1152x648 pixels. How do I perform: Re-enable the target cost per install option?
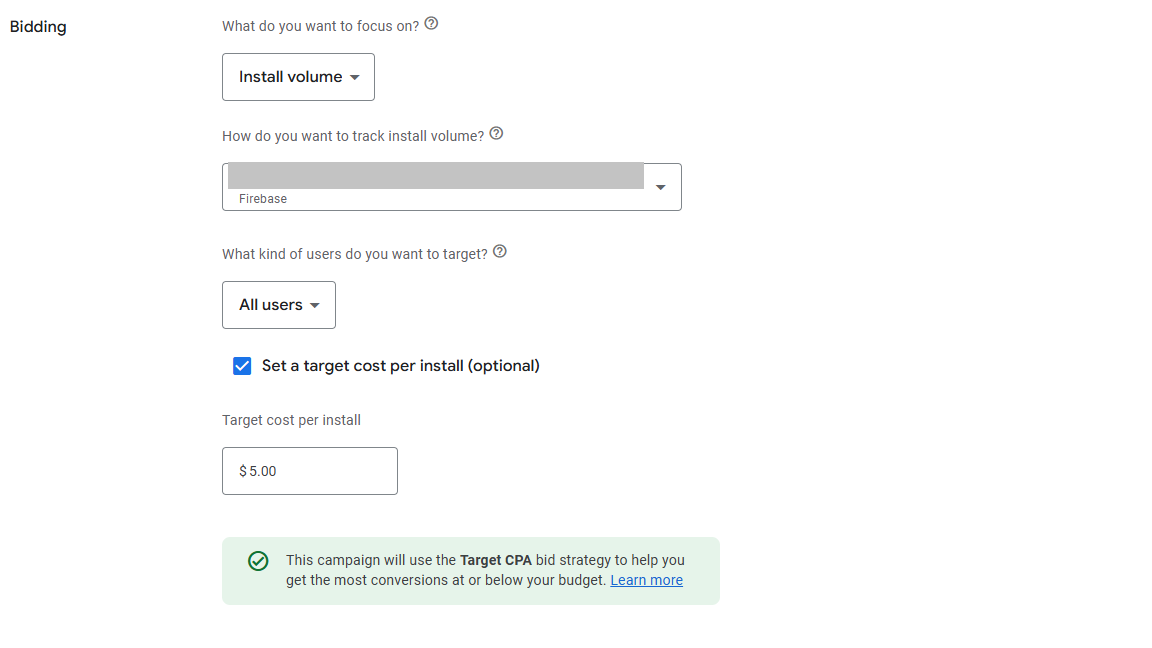(242, 366)
